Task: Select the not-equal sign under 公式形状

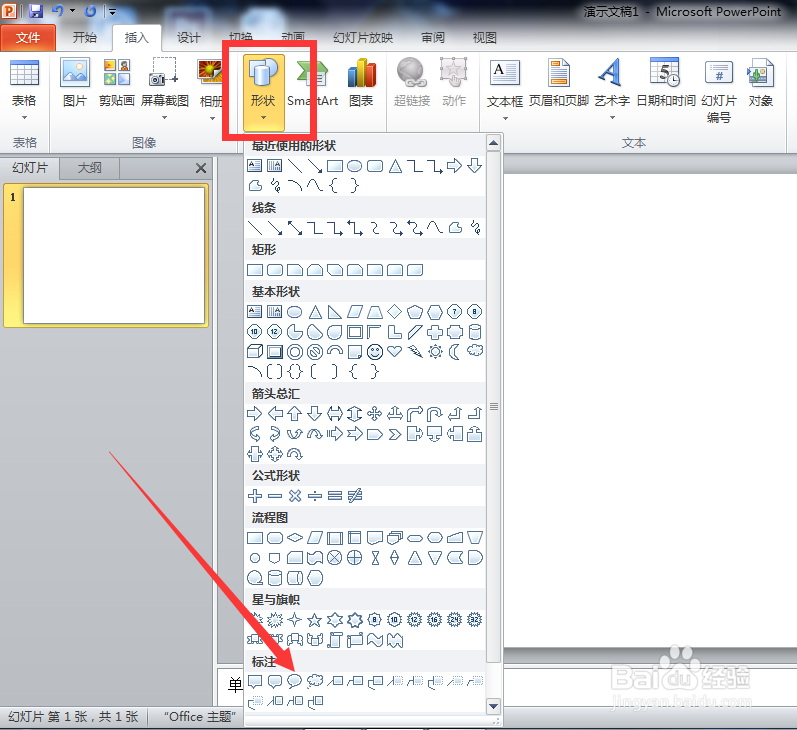Action: pyautogui.click(x=355, y=496)
